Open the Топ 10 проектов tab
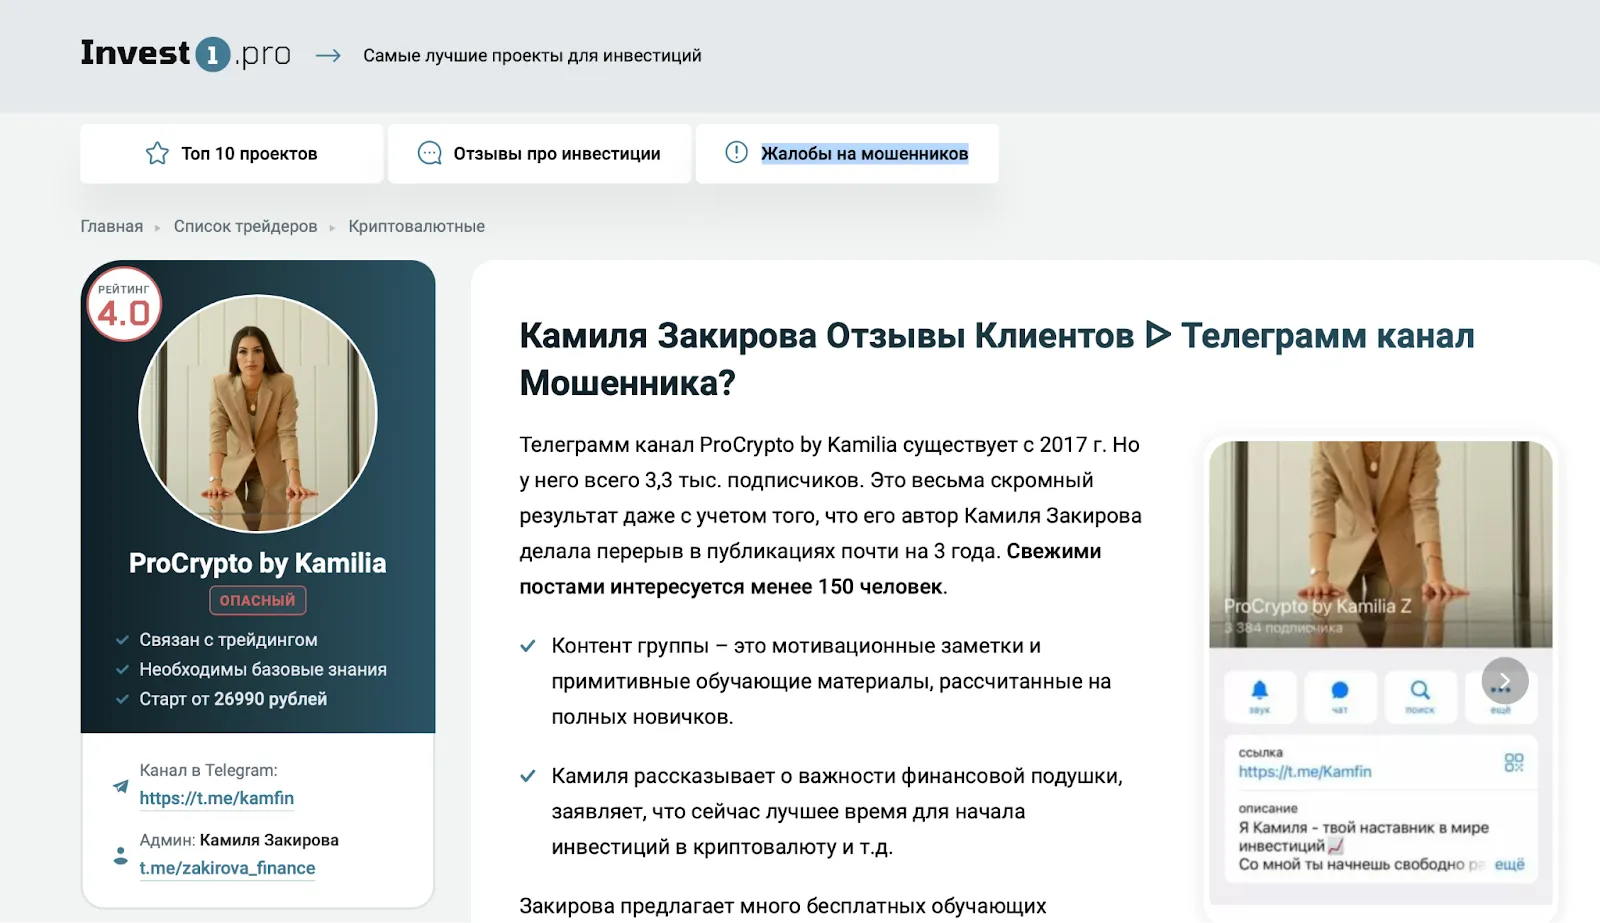Screen dimensions: 1600x923 (x=231, y=153)
